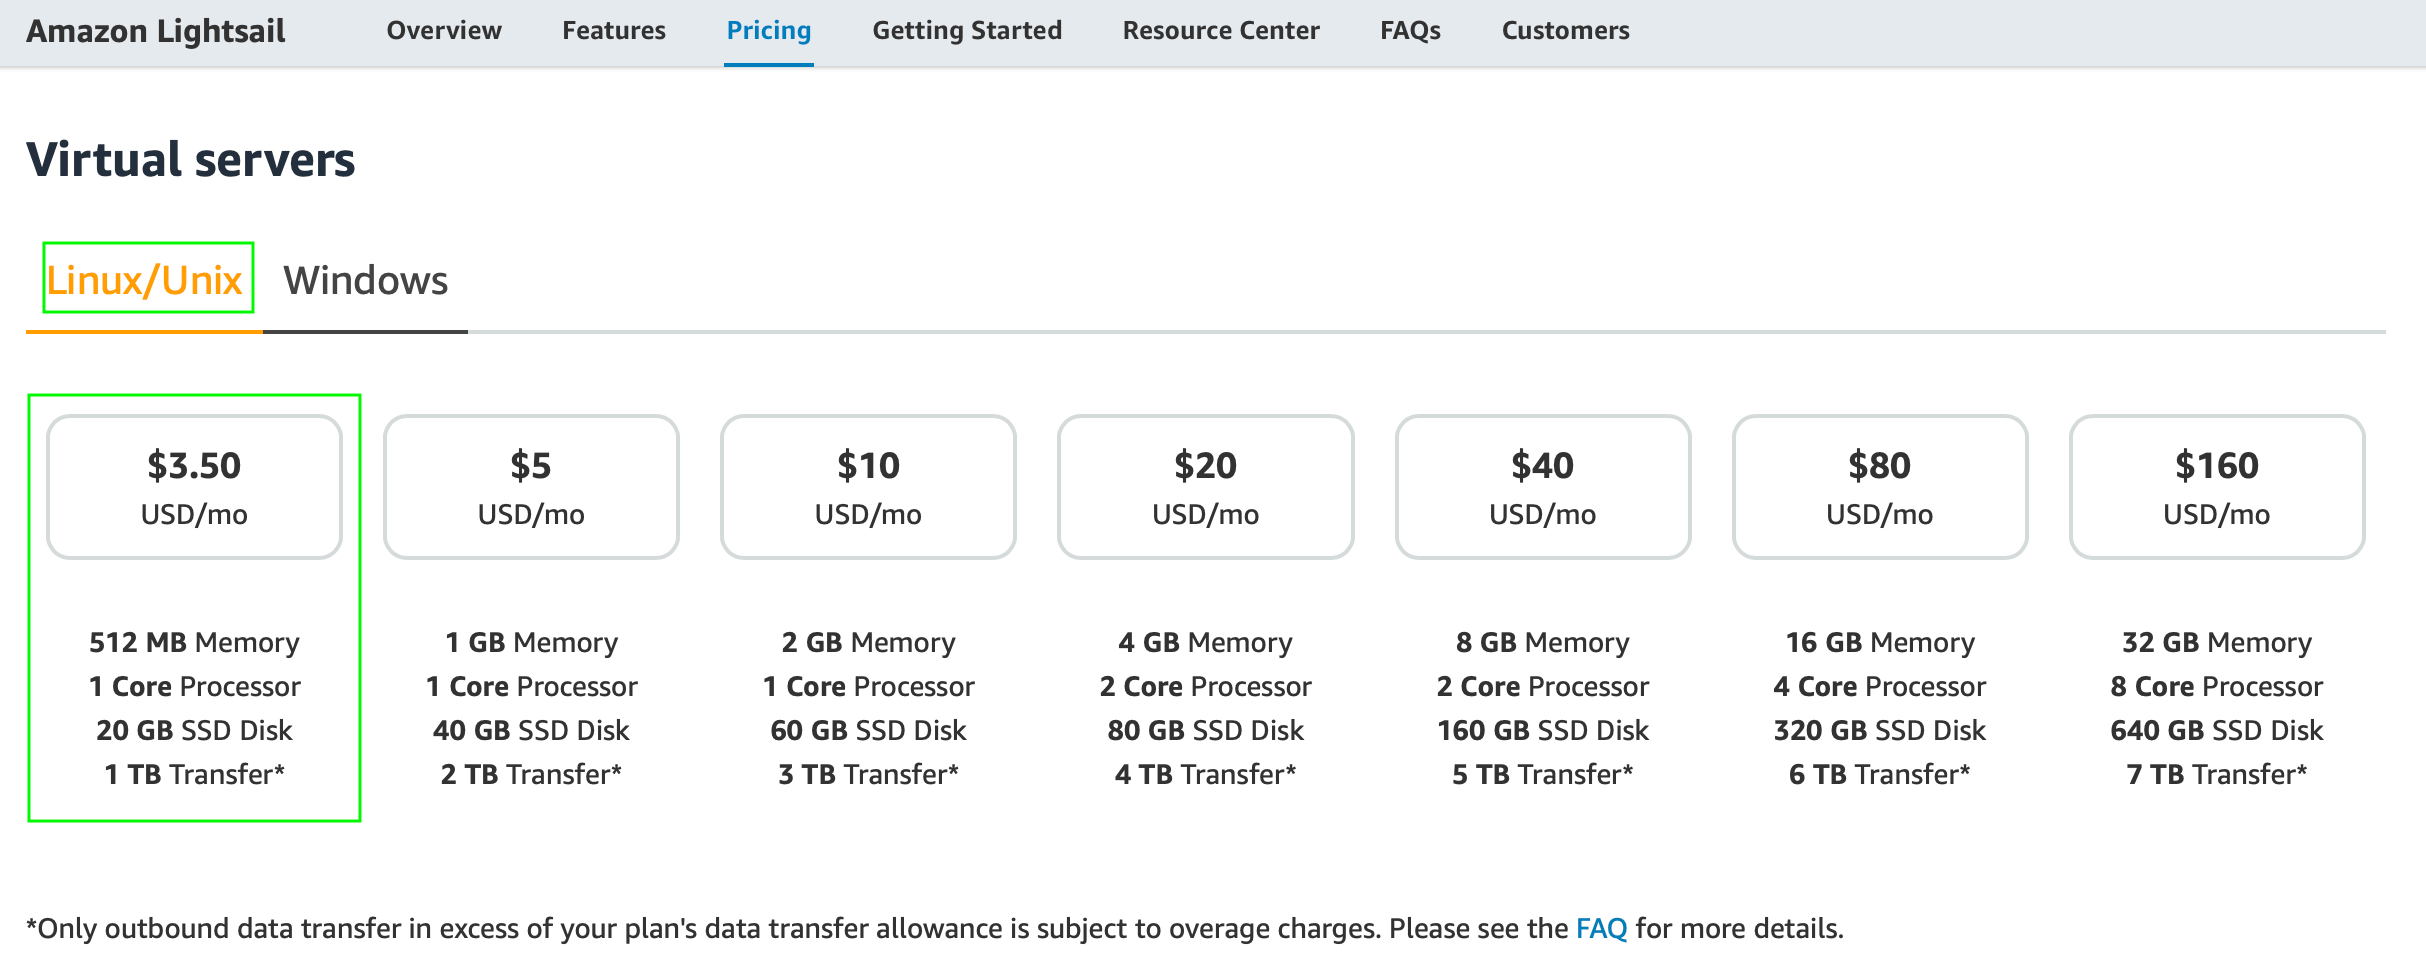
Task: Click the 32 GB Memory spec text
Action: (x=2216, y=641)
